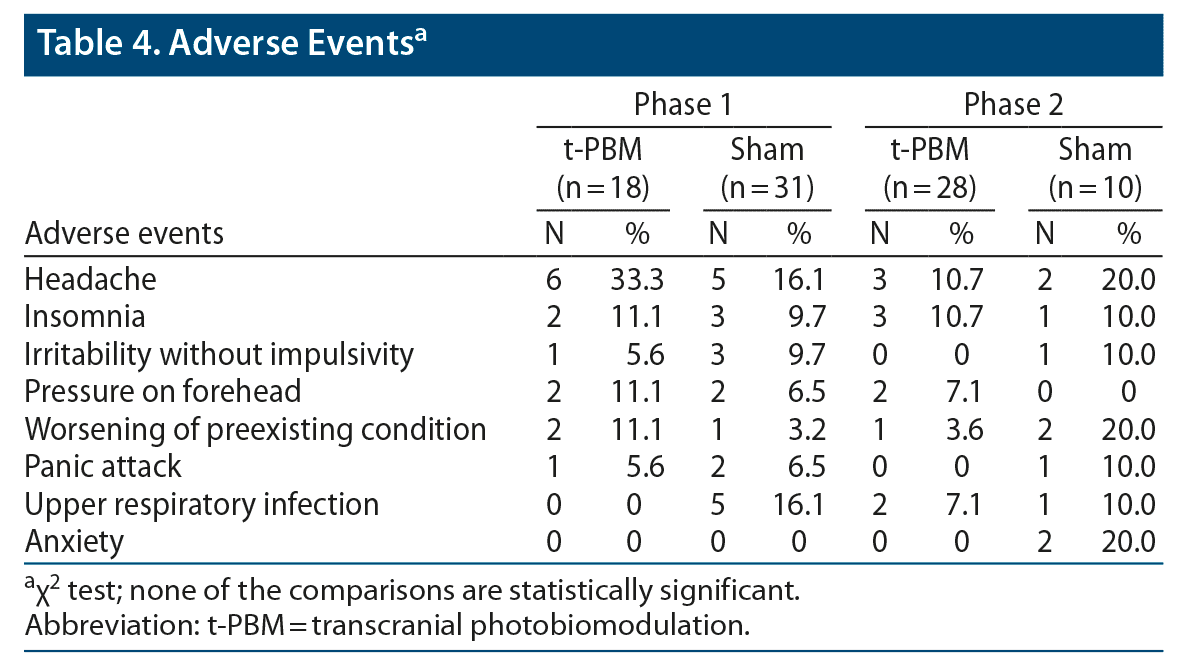Select the "Headache" row label
1198x670 pixels.
point(91,279)
